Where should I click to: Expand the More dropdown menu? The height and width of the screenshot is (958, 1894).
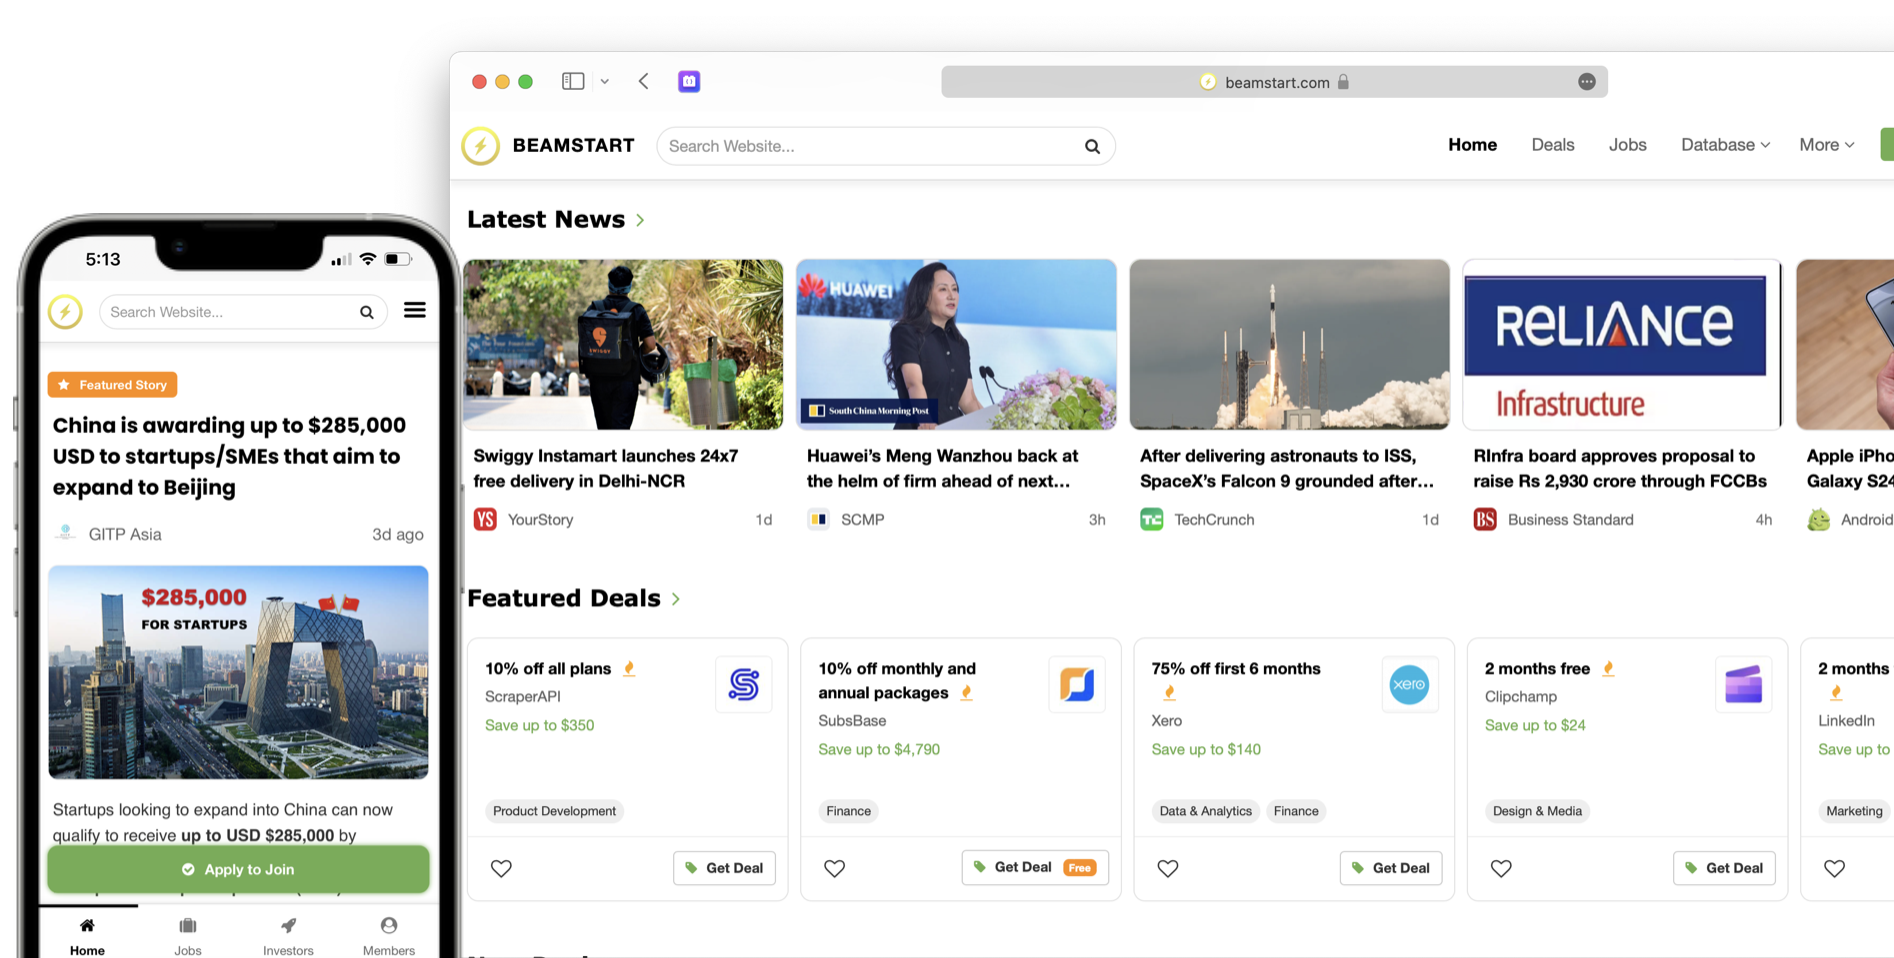[1826, 145]
